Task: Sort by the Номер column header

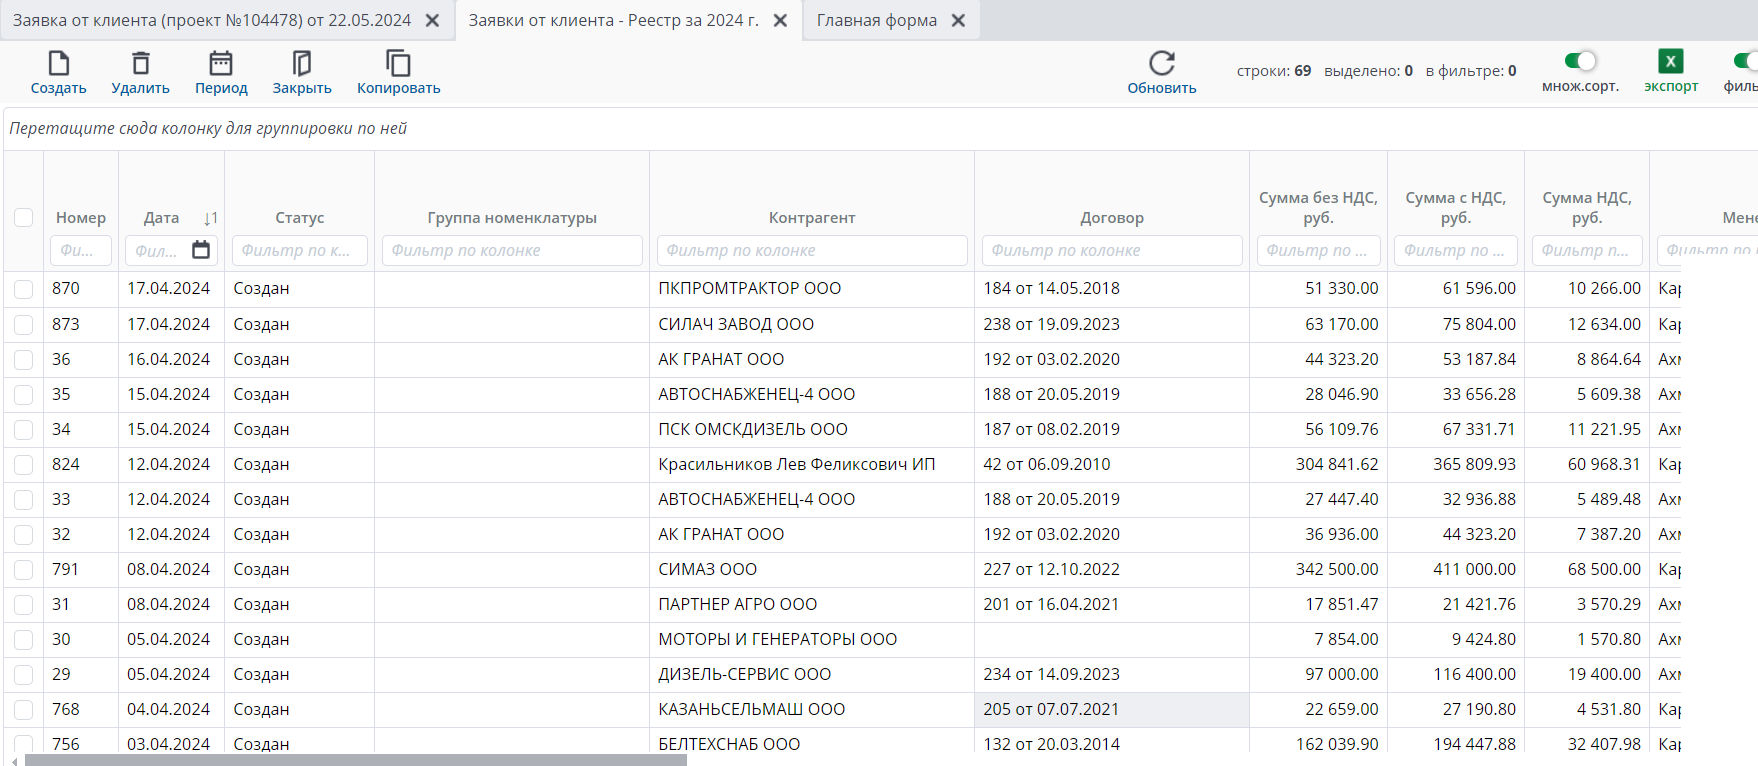Action: (80, 218)
